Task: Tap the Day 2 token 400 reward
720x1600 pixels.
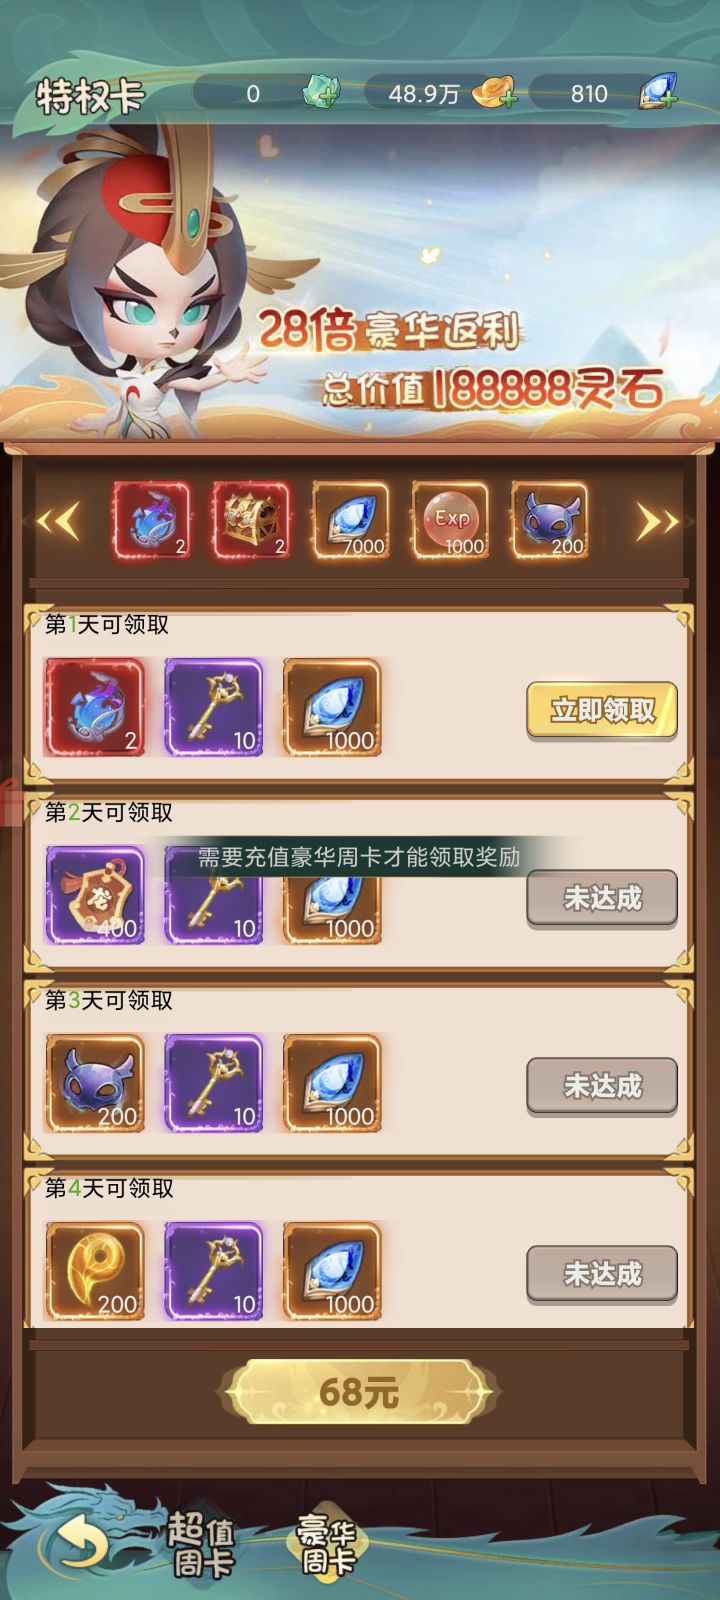Action: coord(94,895)
